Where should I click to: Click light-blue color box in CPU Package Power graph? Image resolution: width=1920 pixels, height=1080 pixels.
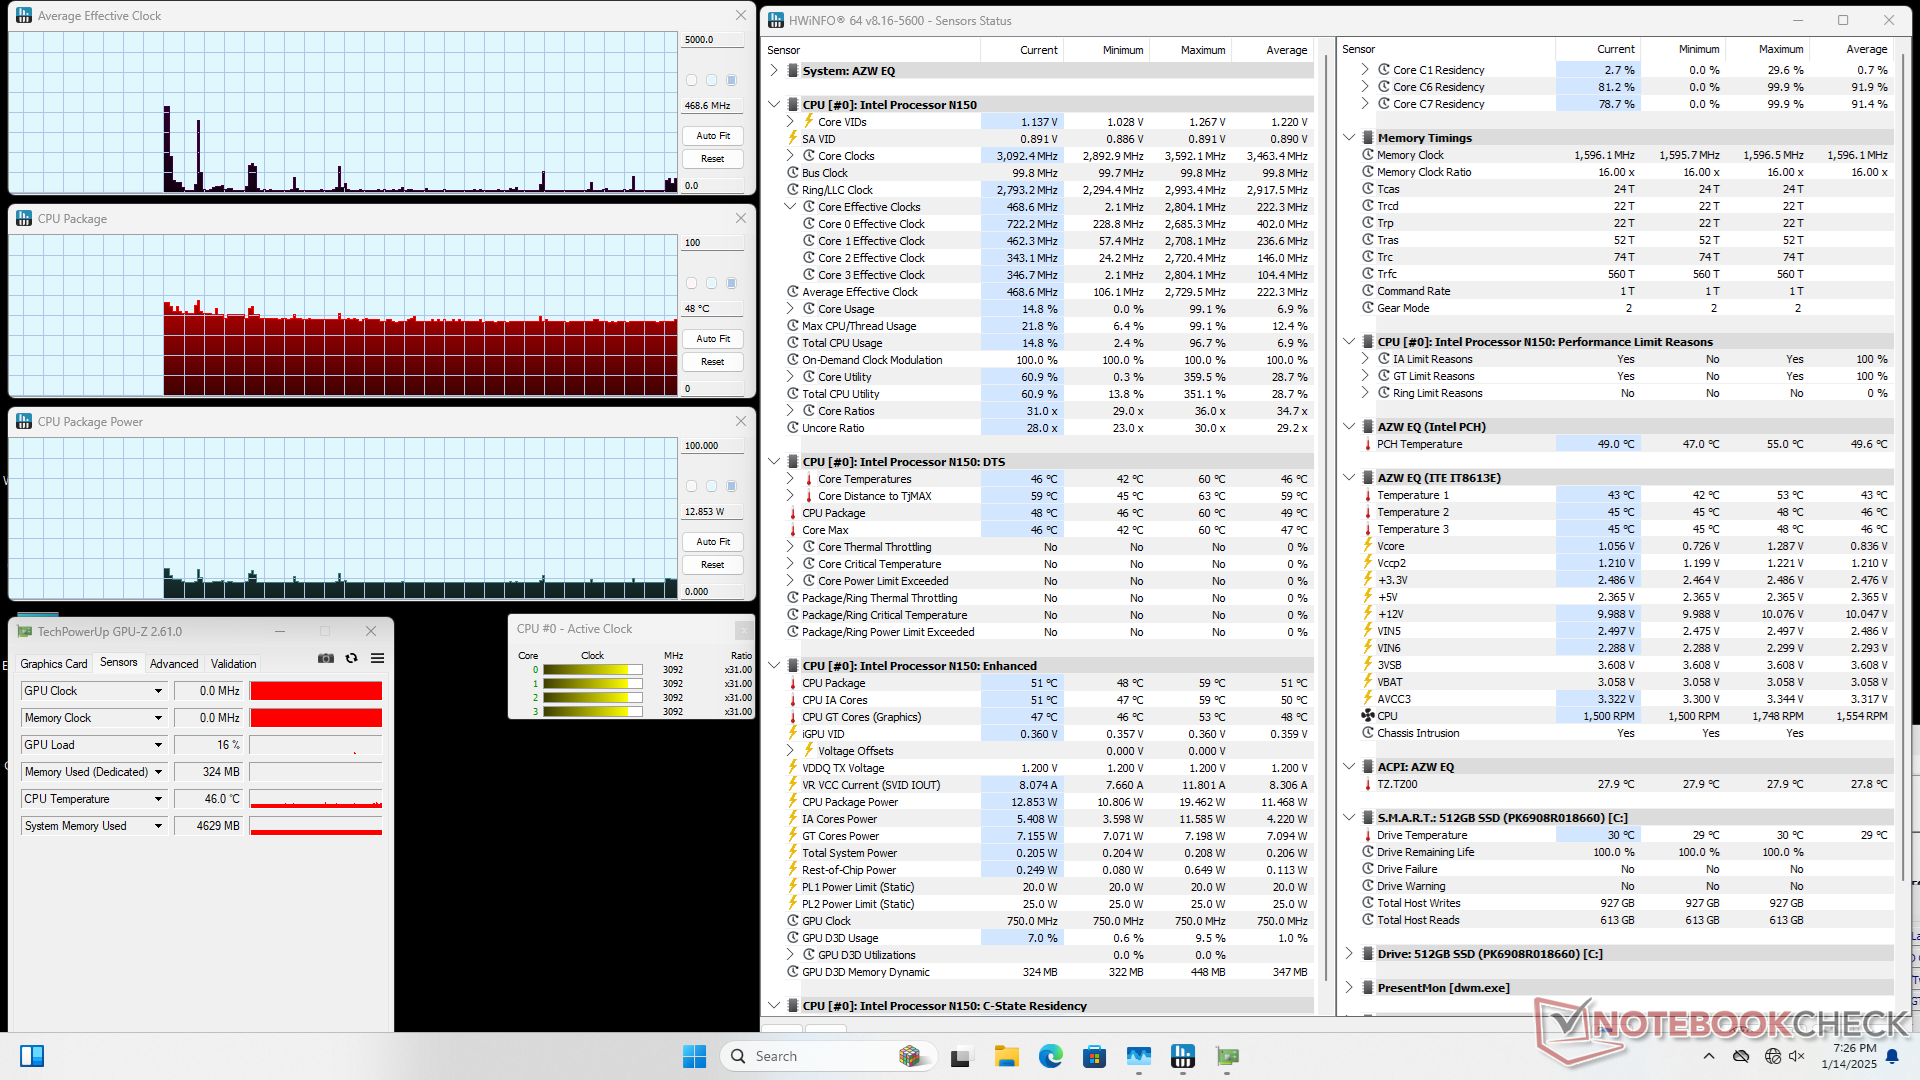pos(711,486)
